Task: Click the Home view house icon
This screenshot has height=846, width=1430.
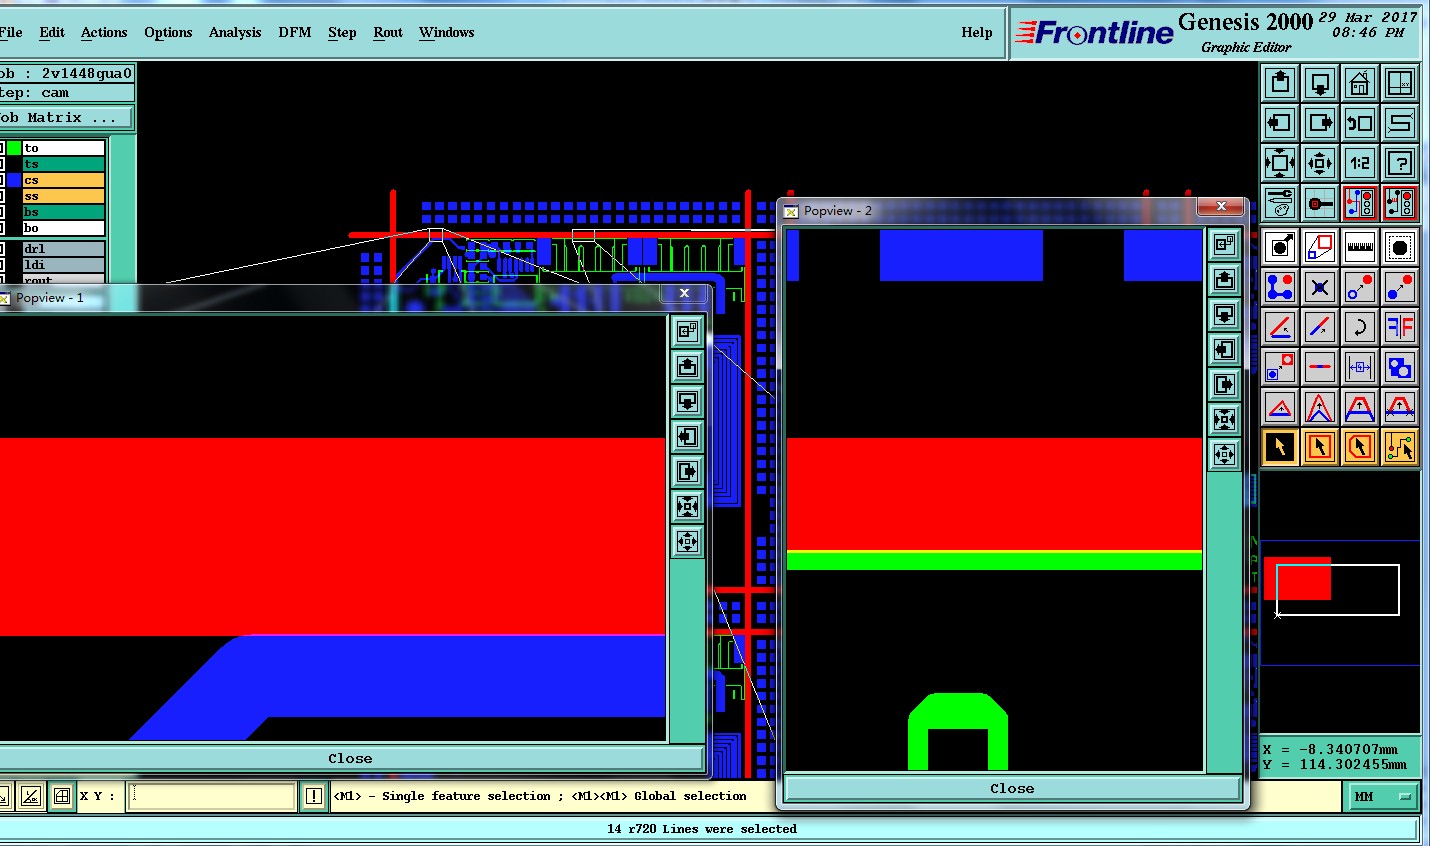Action: (x=1360, y=83)
